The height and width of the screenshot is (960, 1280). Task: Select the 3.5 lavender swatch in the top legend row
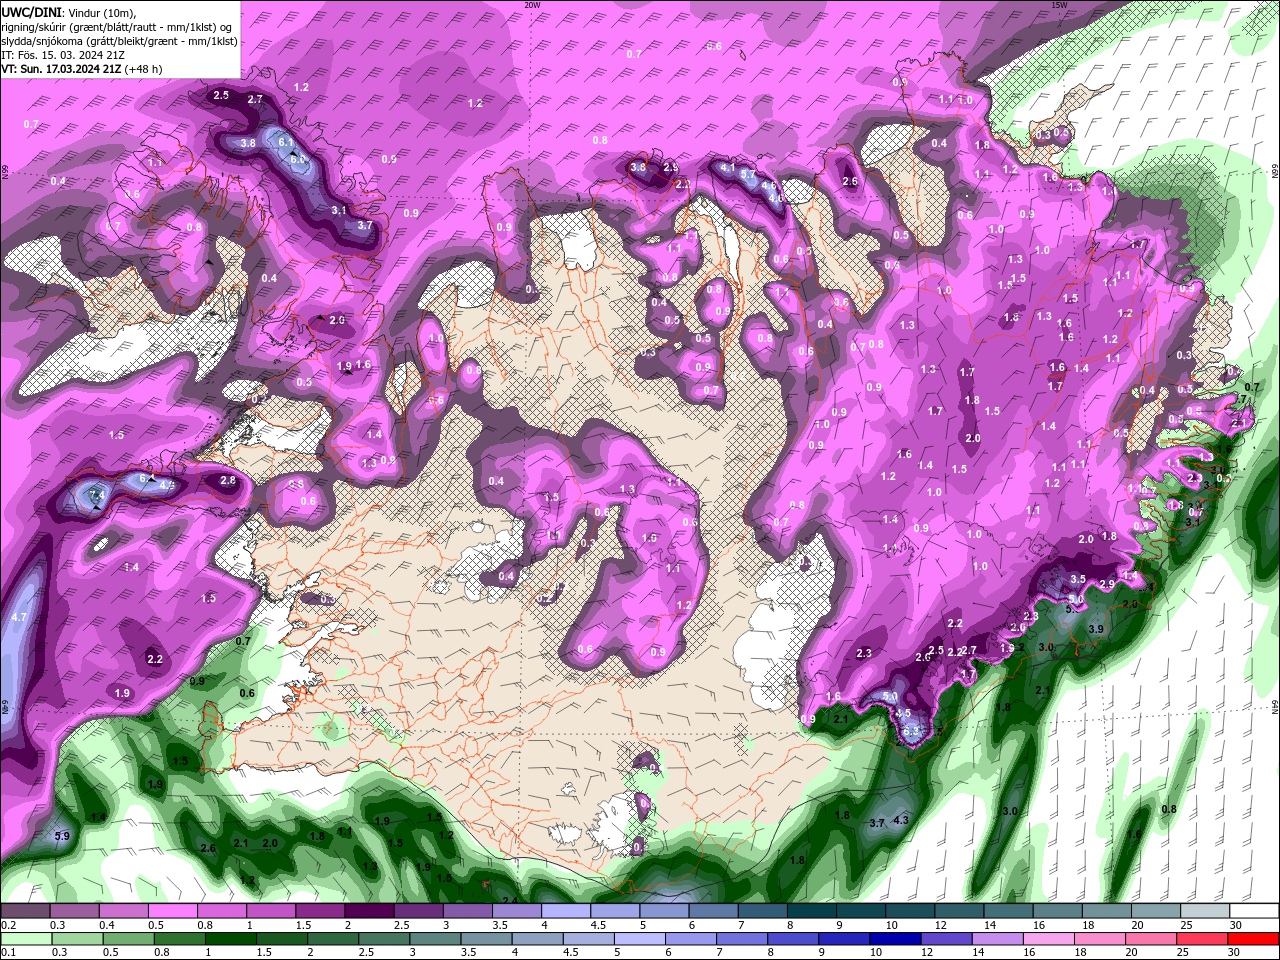point(516,911)
